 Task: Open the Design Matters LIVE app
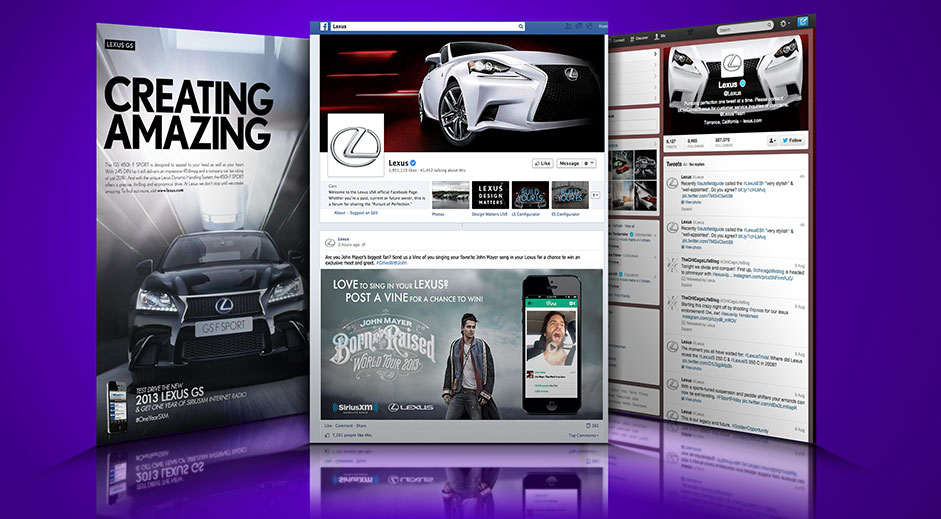point(490,195)
